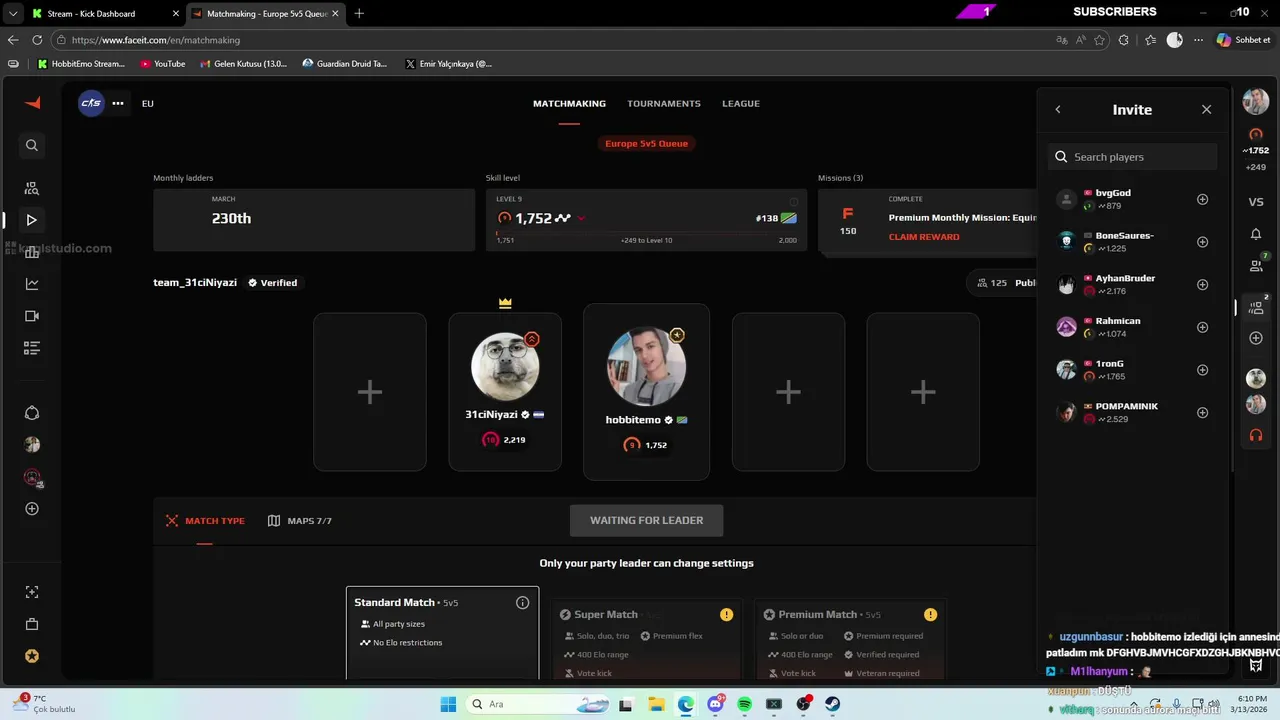Add a player in the last party slot
The height and width of the screenshot is (720, 1280).
[923, 392]
